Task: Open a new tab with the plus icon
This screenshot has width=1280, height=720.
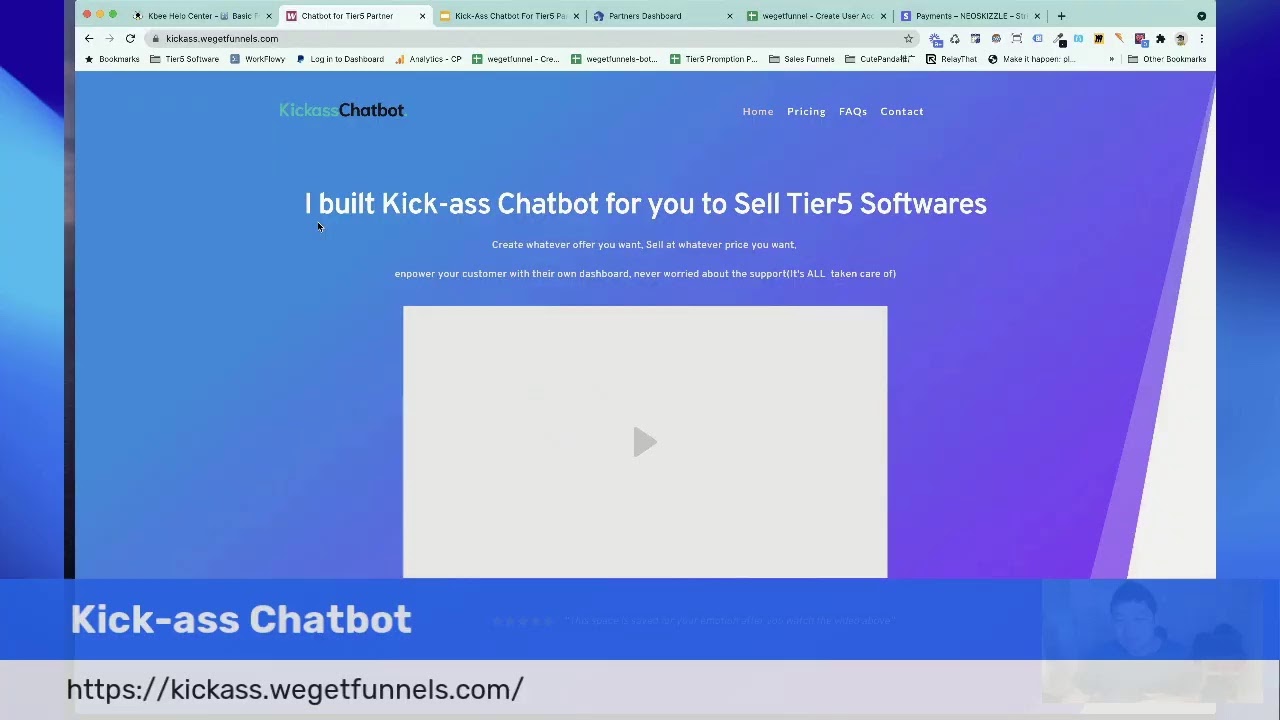Action: pyautogui.click(x=1061, y=16)
